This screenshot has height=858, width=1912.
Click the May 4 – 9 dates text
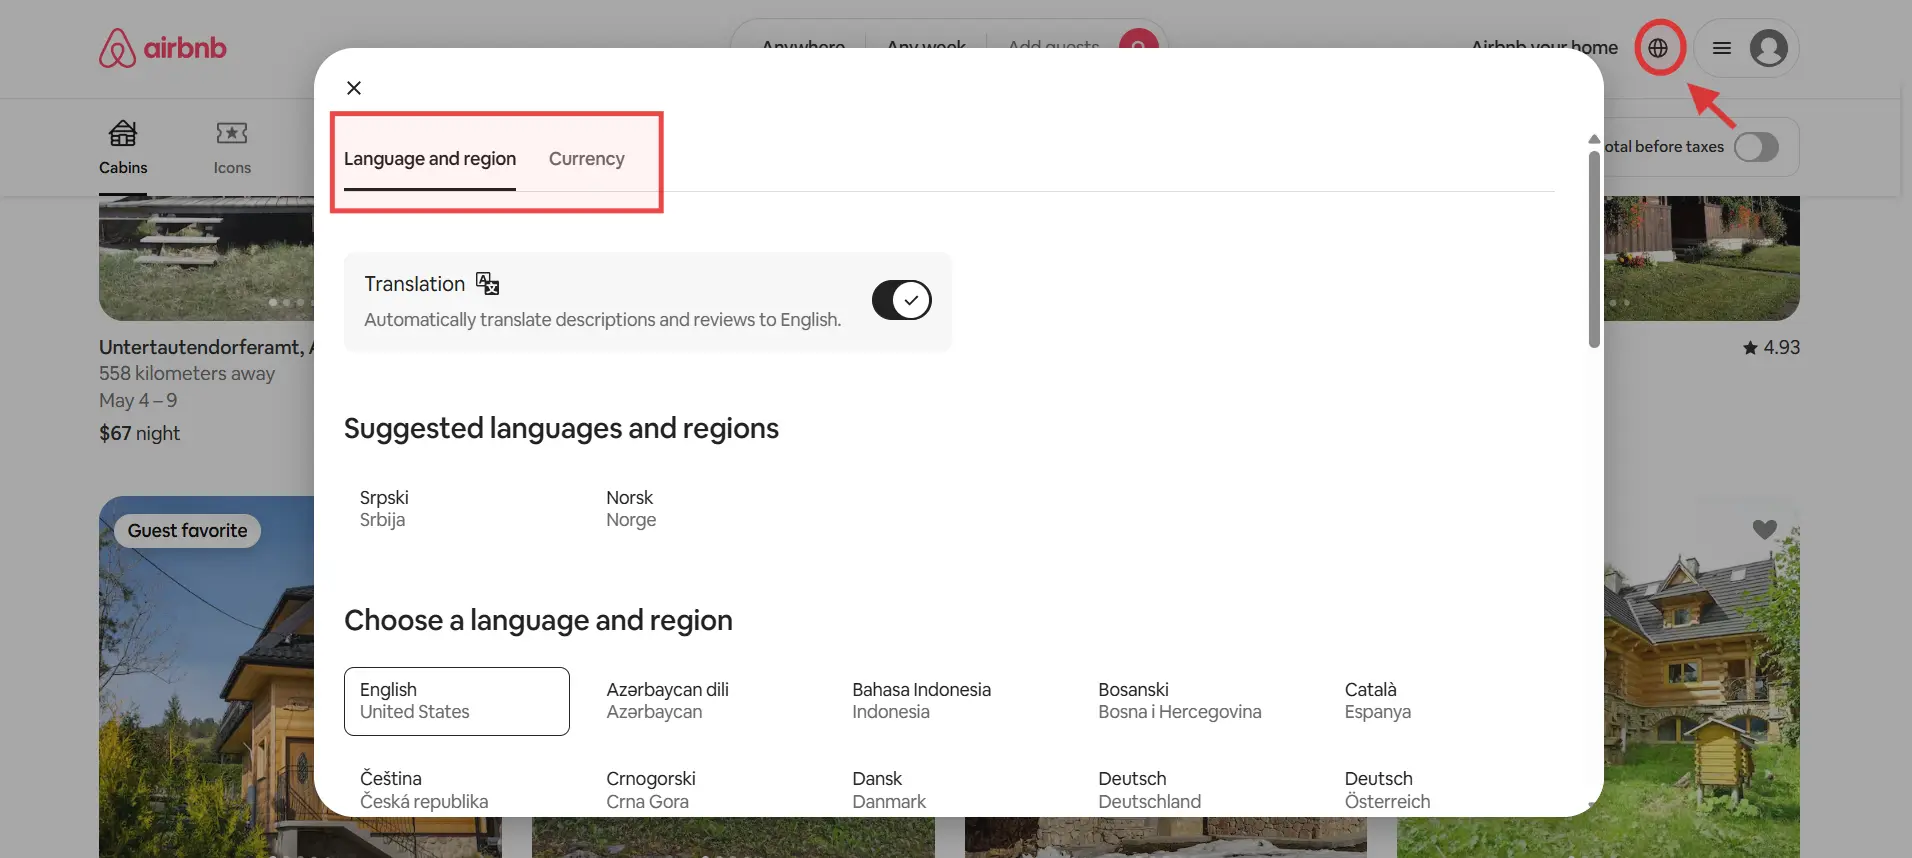[138, 400]
